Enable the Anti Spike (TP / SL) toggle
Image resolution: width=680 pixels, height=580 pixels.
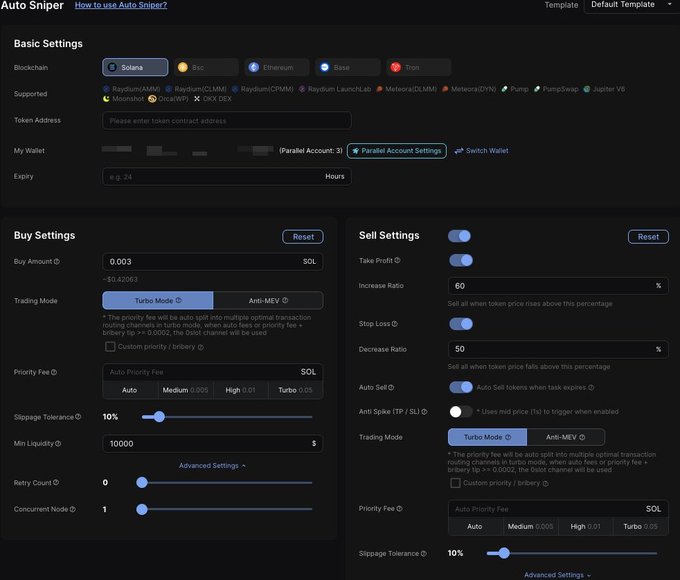pyautogui.click(x=460, y=411)
